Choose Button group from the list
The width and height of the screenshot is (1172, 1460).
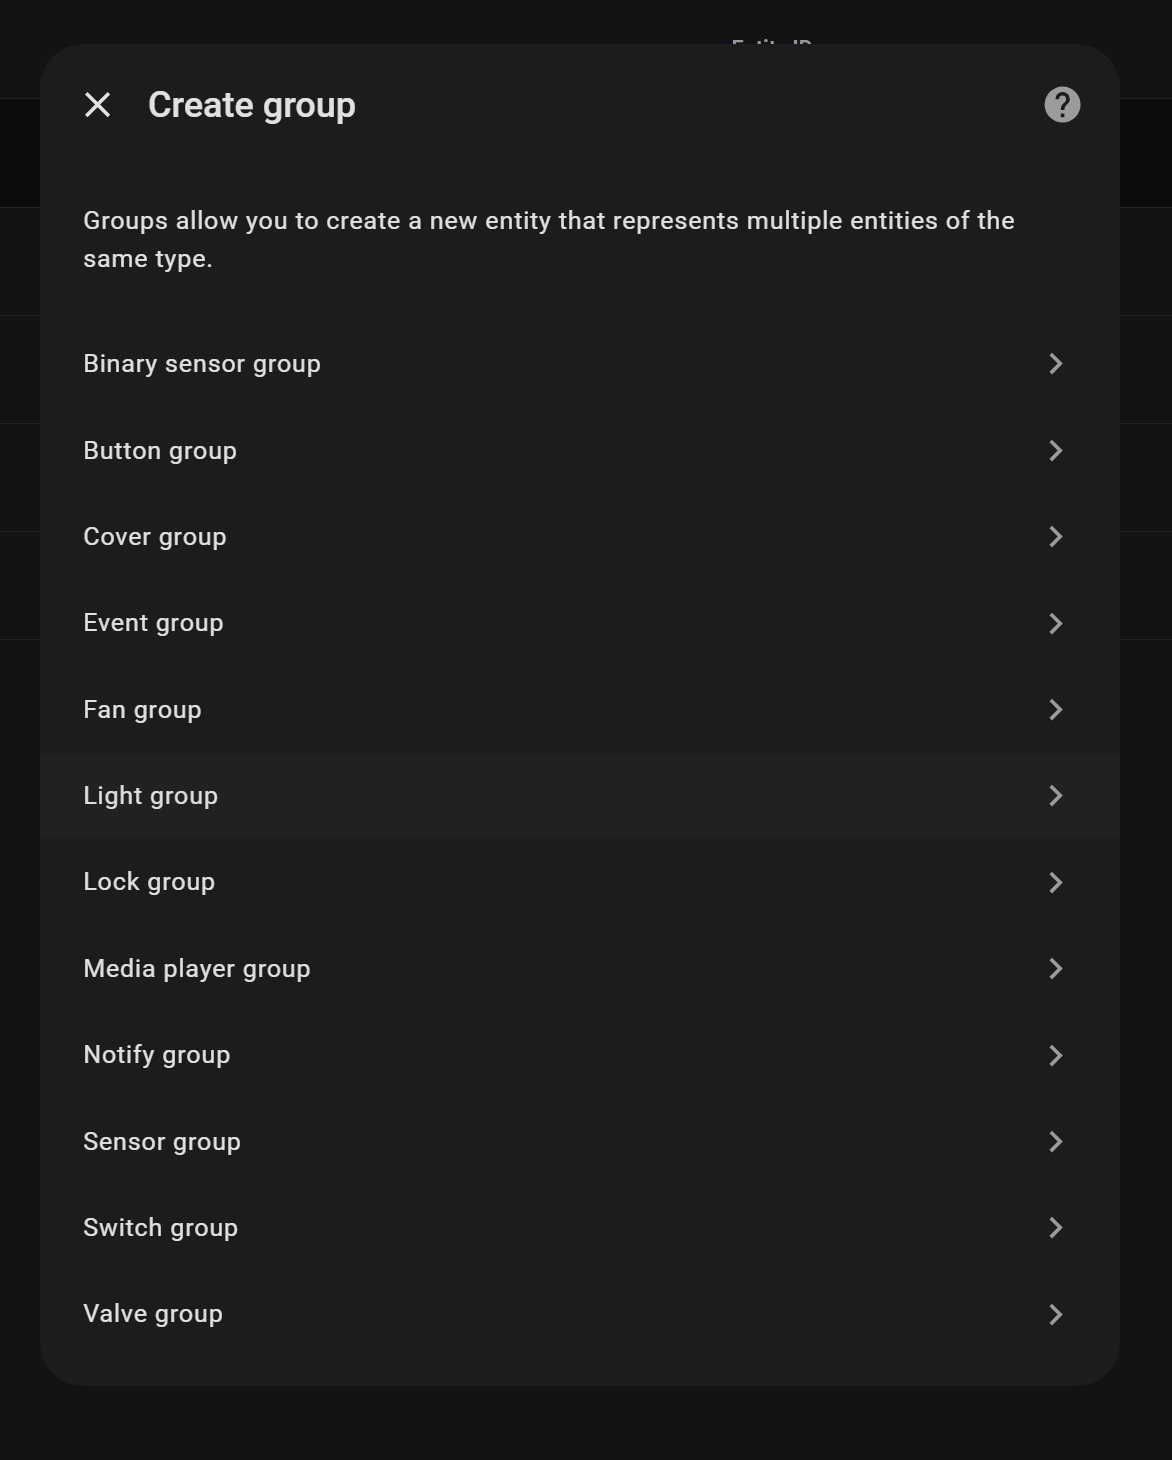pyautogui.click(x=160, y=451)
